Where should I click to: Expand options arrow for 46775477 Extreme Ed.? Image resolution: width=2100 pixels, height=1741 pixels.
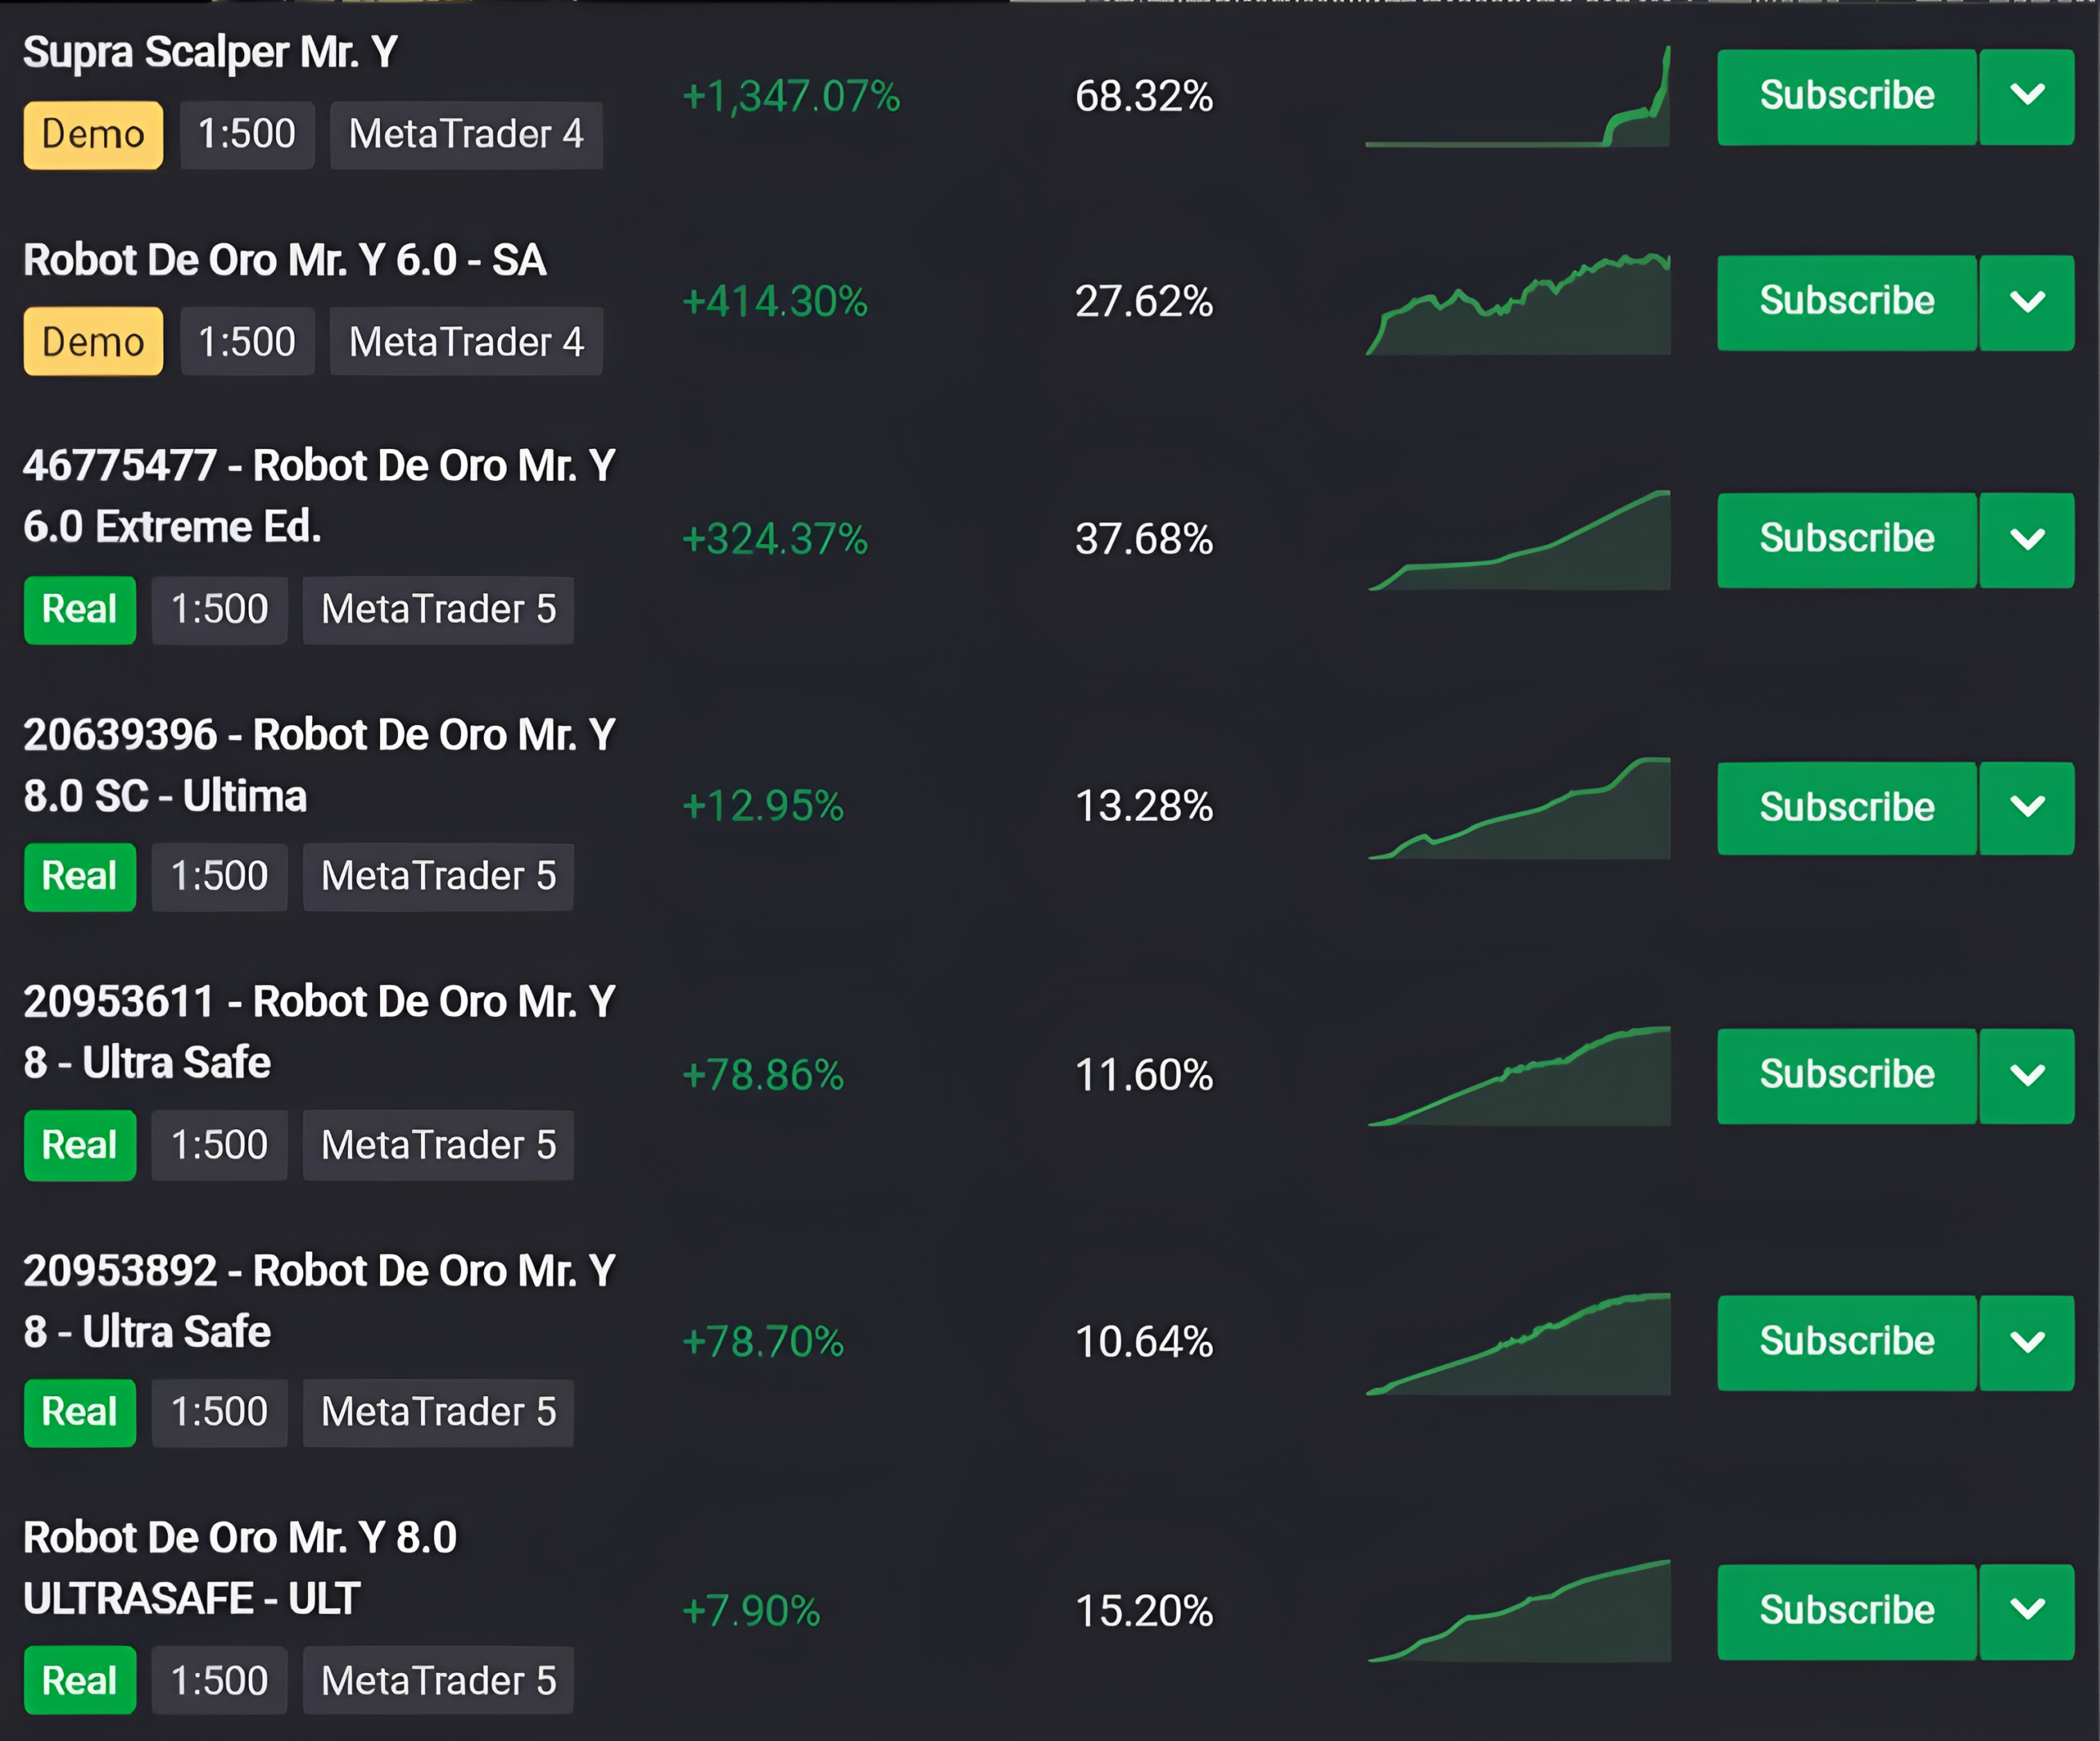coord(2027,540)
